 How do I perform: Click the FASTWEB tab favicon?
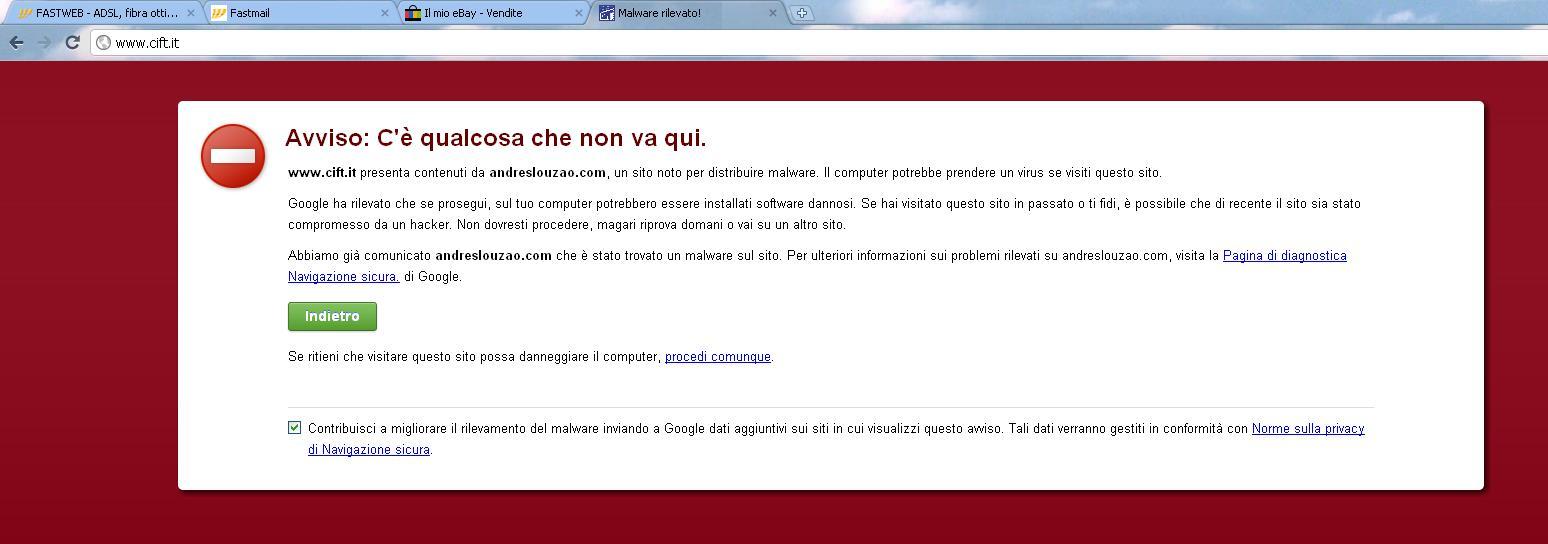(x=25, y=13)
